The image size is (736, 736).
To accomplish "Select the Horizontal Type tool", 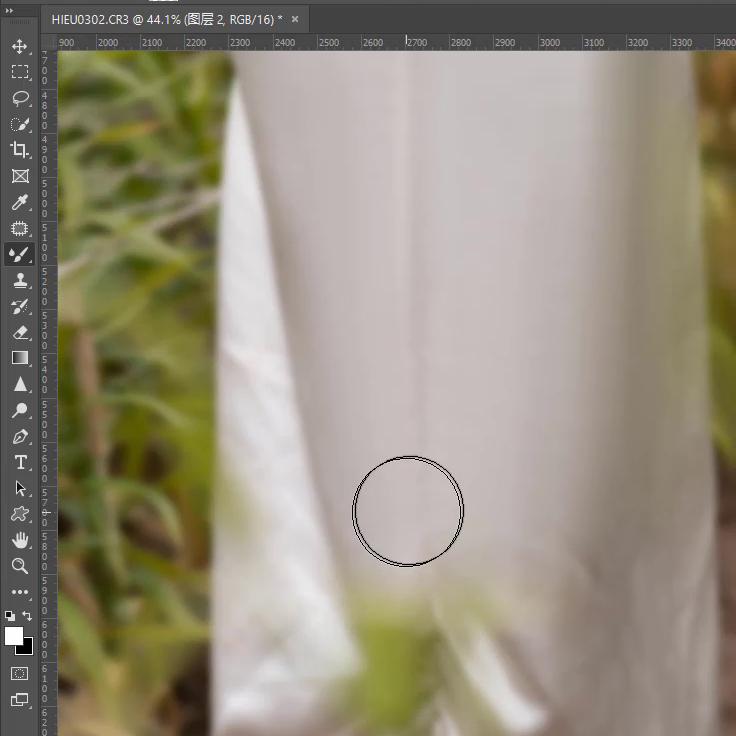I will click(x=20, y=462).
